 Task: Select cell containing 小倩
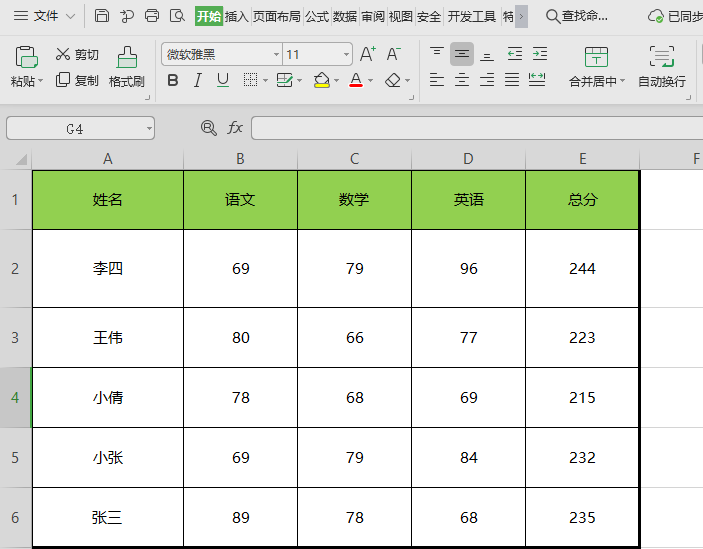[x=108, y=398]
